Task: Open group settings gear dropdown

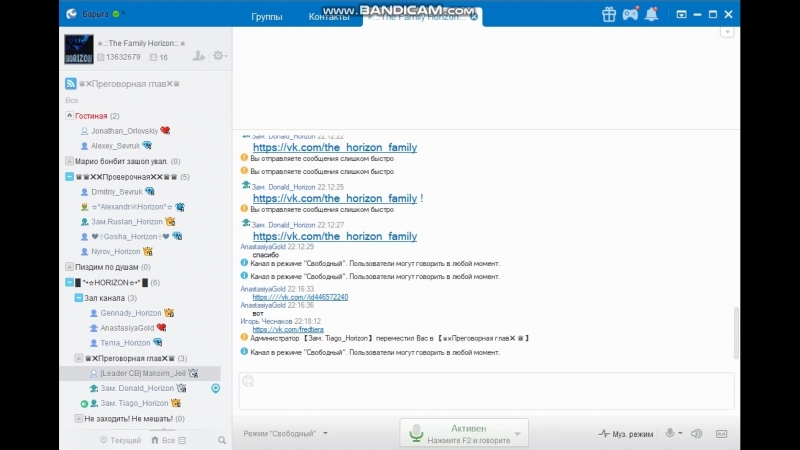Action: coord(220,56)
